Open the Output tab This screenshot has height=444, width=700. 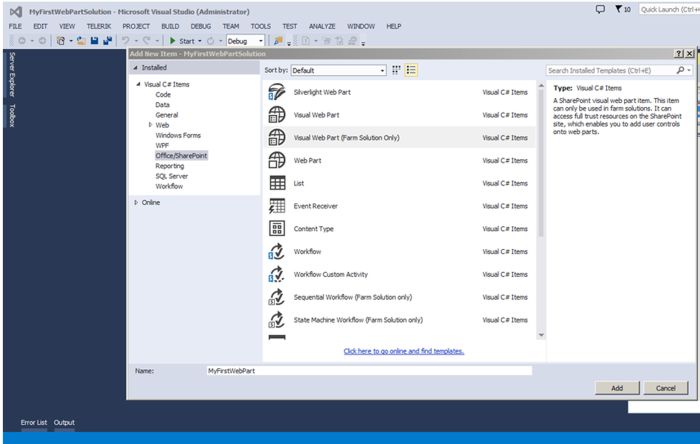tap(64, 422)
